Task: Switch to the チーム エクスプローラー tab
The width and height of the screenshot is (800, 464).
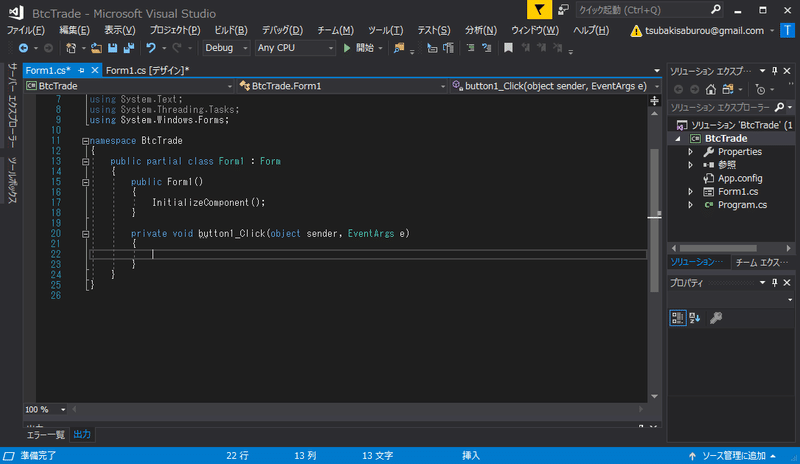Action: 762,262
